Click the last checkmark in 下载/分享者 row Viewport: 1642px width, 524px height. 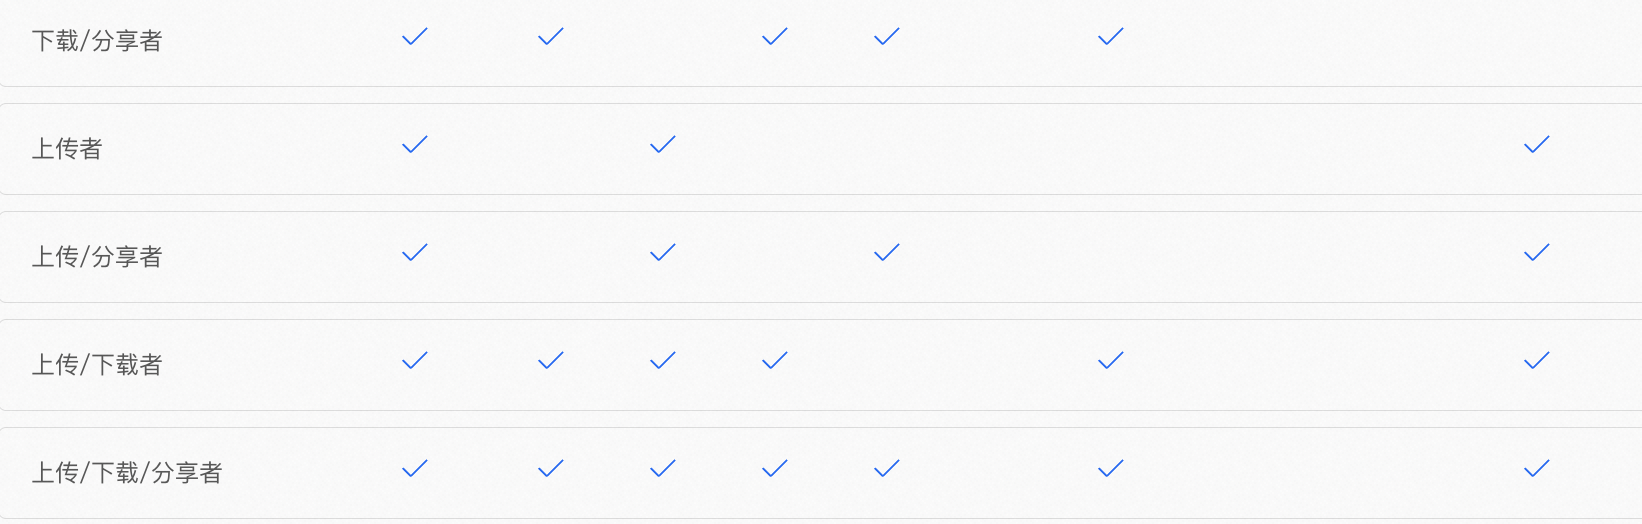(x=1110, y=37)
